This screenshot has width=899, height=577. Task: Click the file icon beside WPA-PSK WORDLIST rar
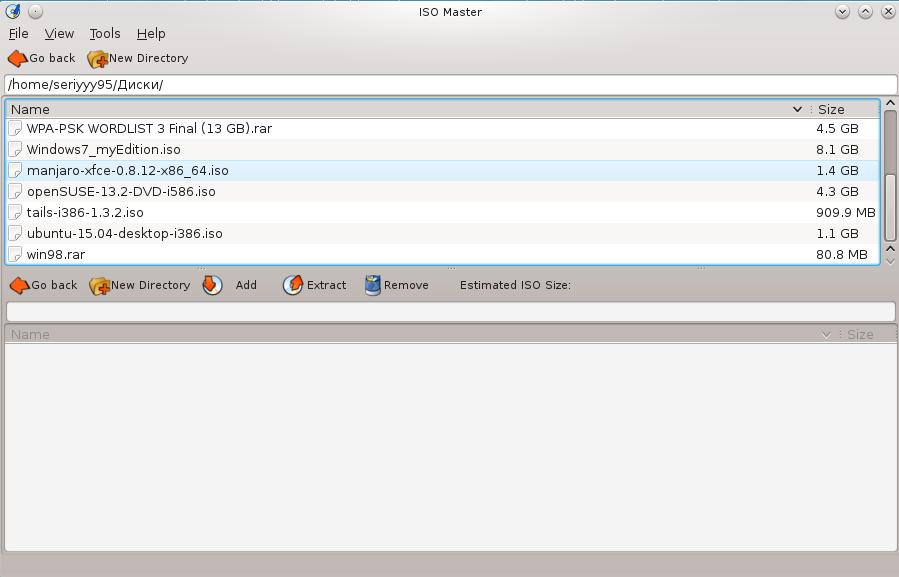tap(15, 128)
